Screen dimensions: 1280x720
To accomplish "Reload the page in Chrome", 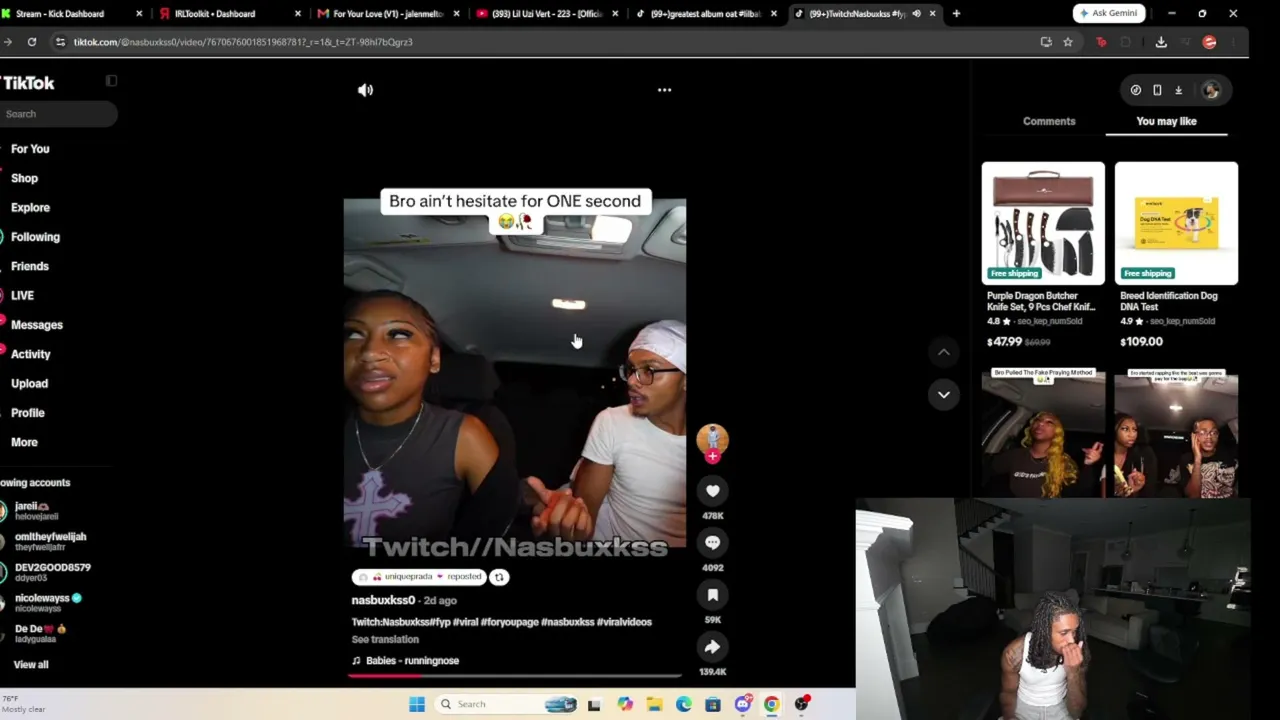I will [32, 42].
